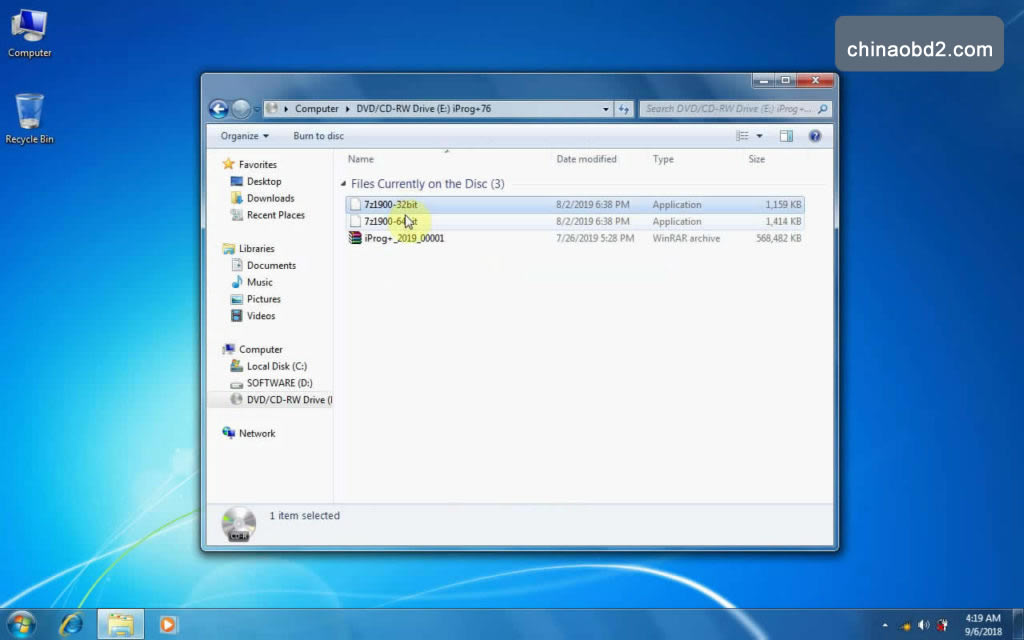Expand address bar history dropdown
This screenshot has width=1024, height=640.
tap(605, 109)
